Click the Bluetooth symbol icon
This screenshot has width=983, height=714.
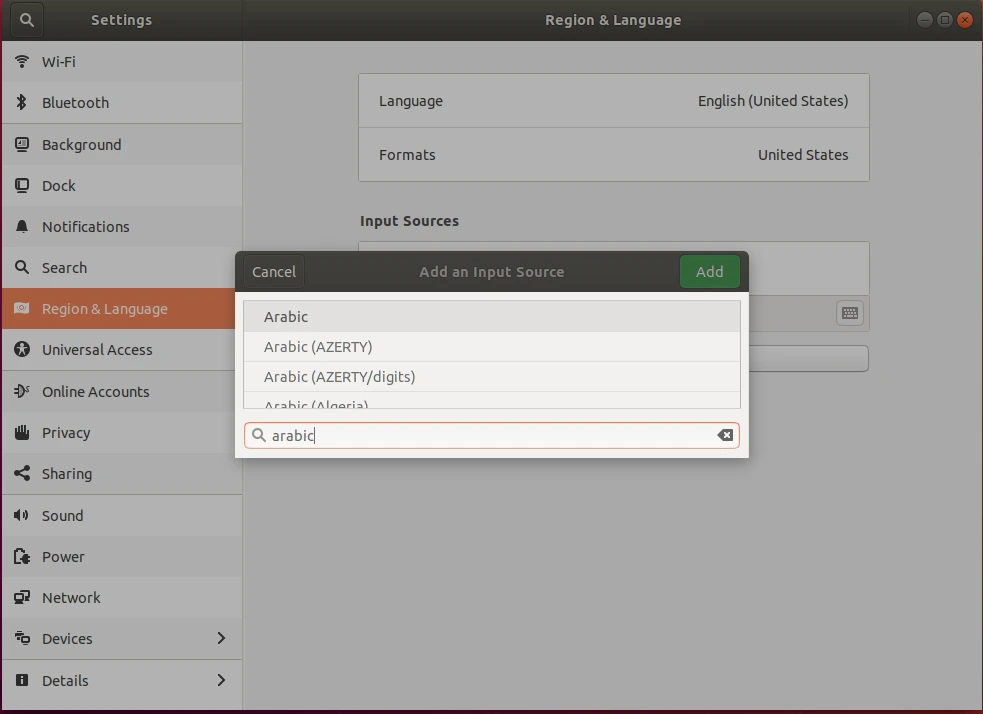[x=22, y=102]
